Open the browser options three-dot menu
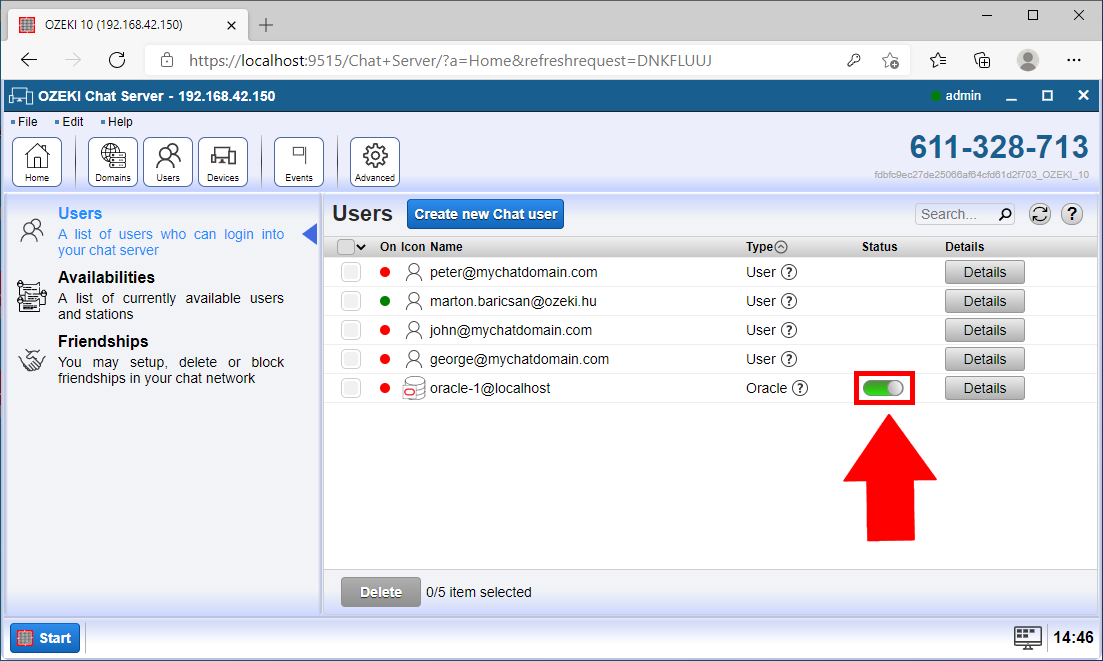1103x661 pixels. [x=1074, y=60]
